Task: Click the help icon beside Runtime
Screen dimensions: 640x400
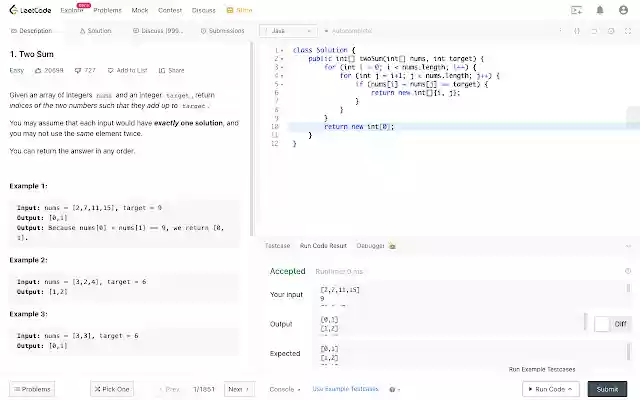Action: pos(628,271)
